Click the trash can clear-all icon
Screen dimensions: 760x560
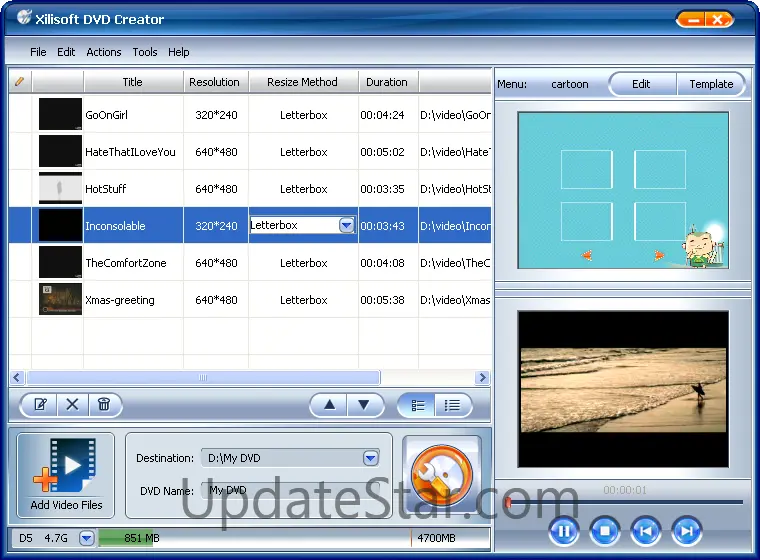click(x=104, y=404)
